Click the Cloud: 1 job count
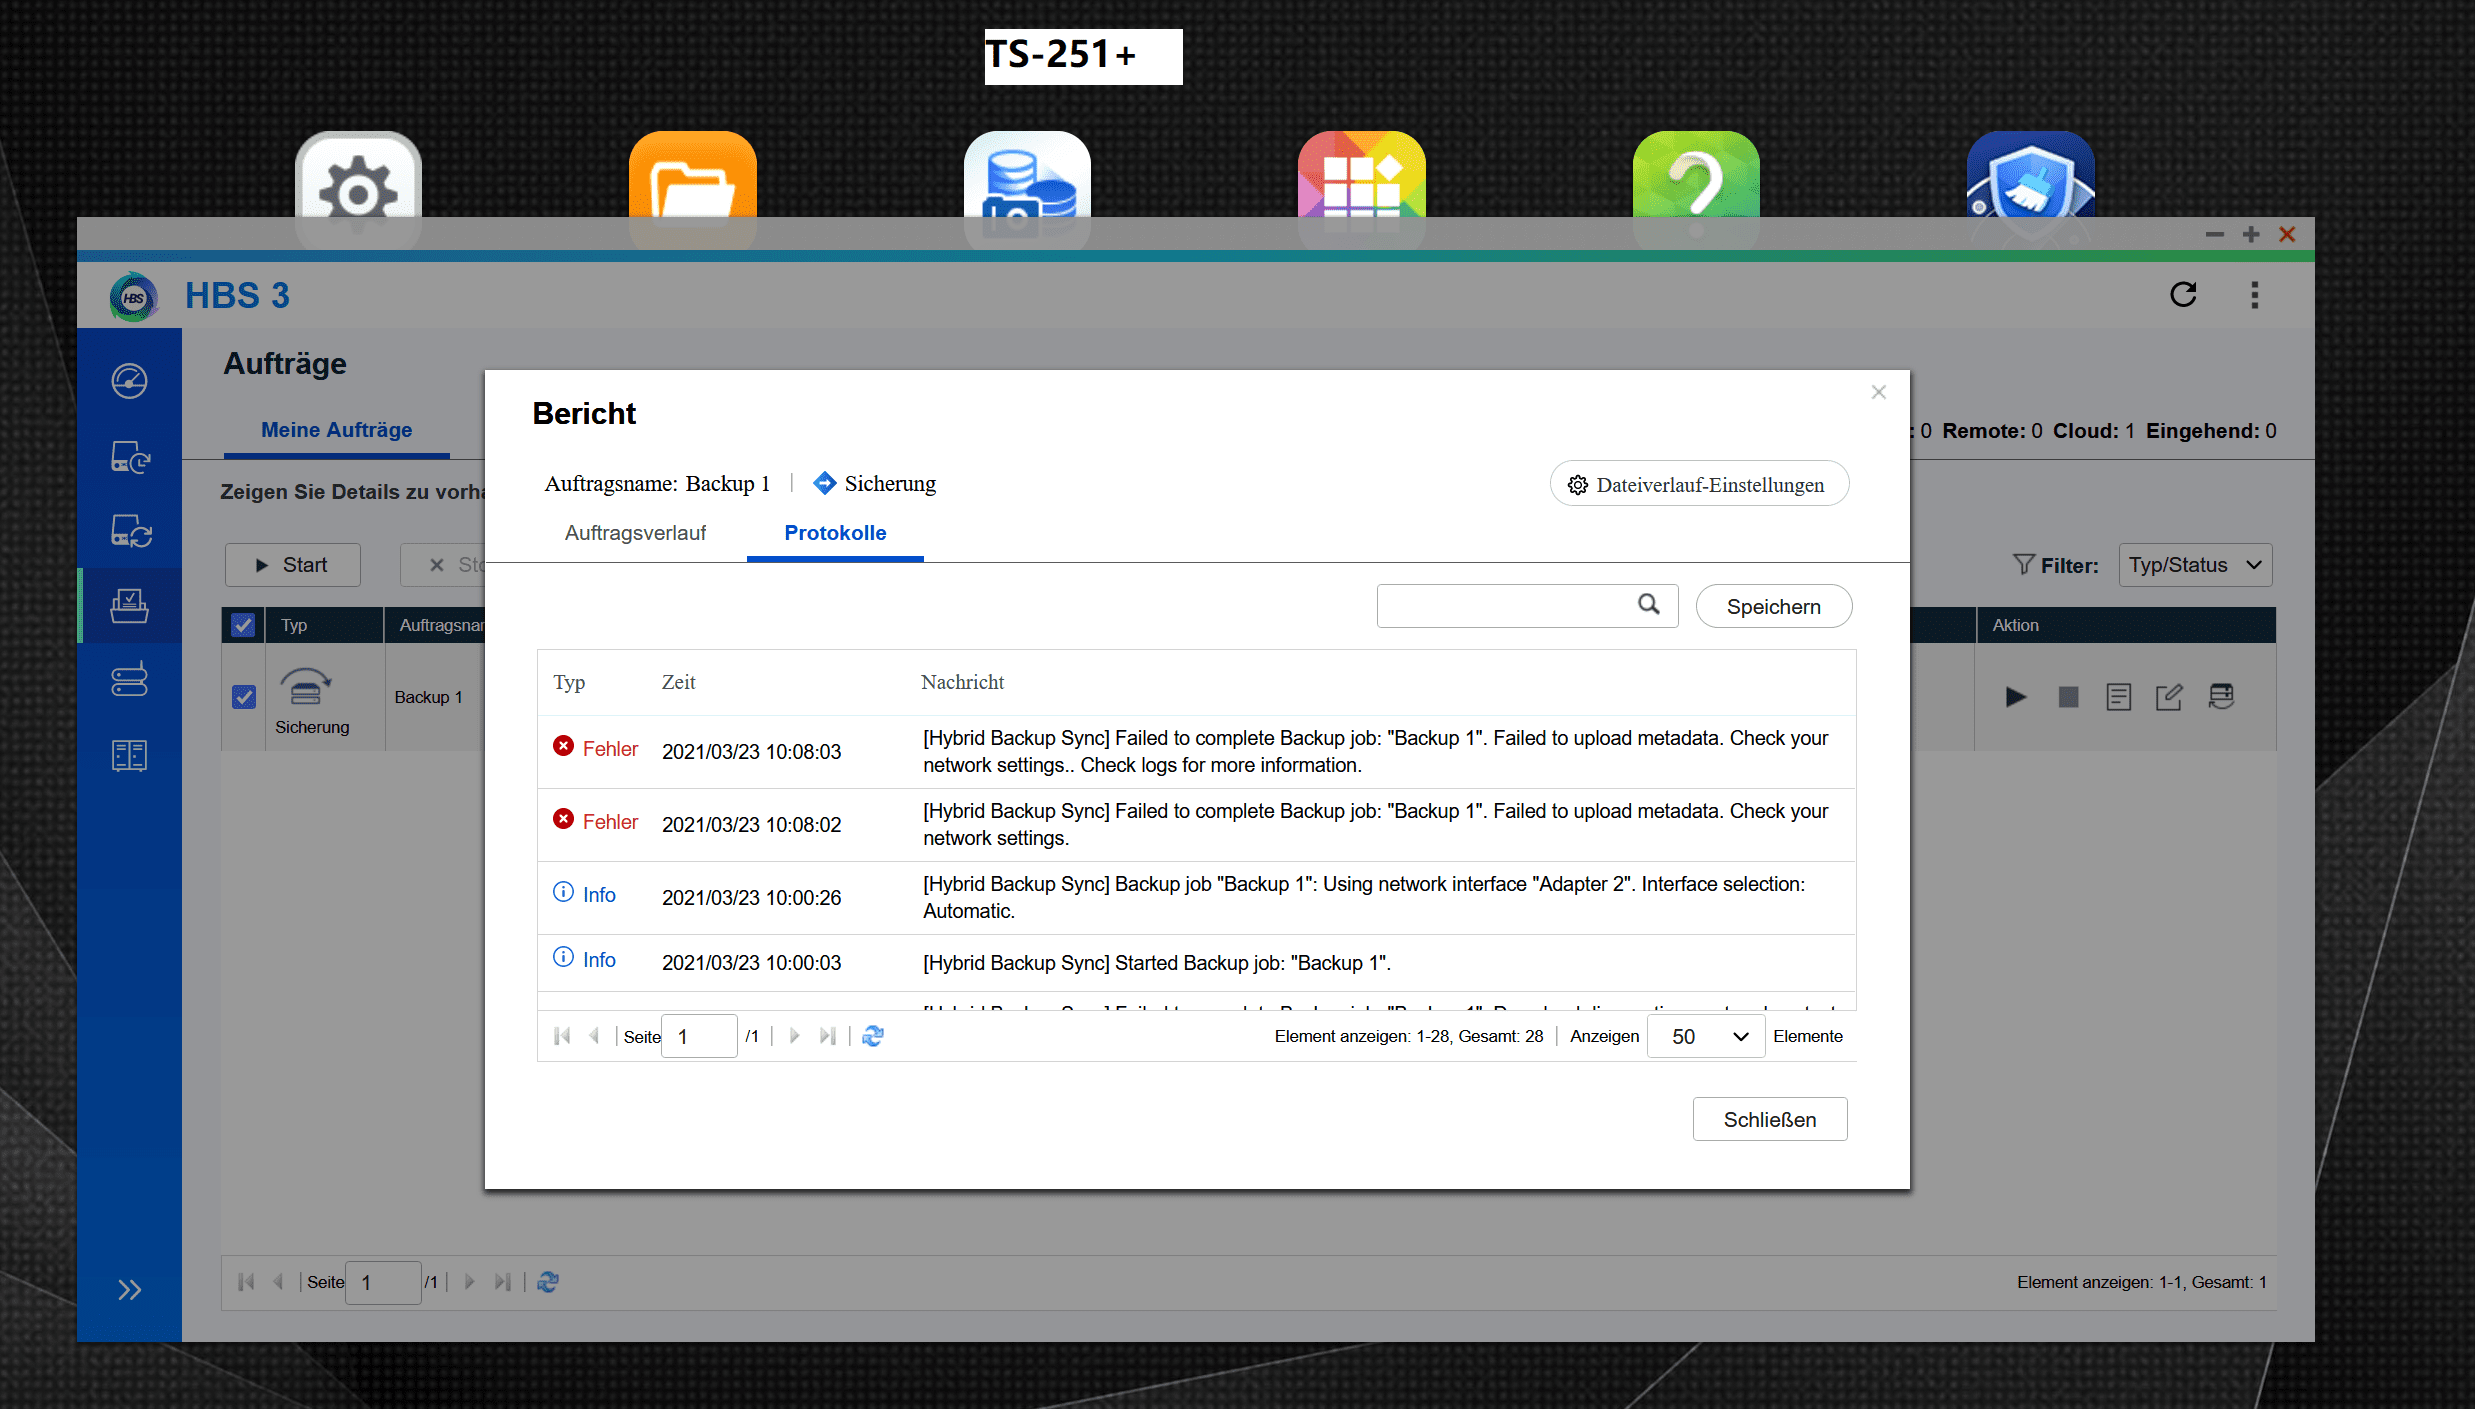The width and height of the screenshot is (2475, 1409). 2093,431
